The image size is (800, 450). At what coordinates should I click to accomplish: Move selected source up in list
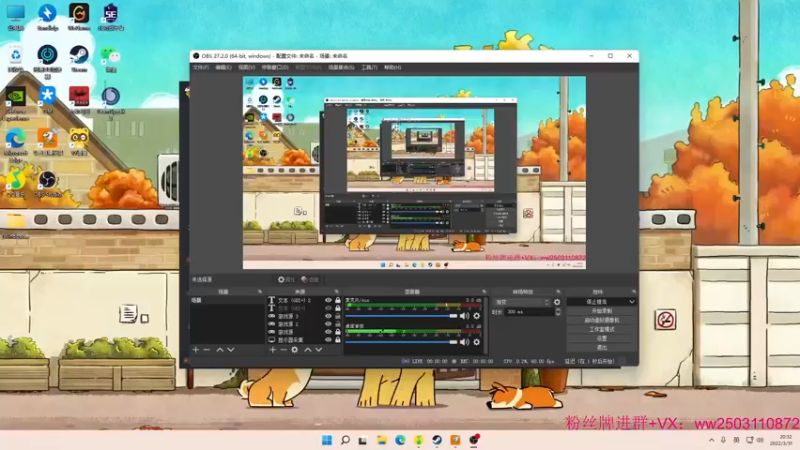308,350
